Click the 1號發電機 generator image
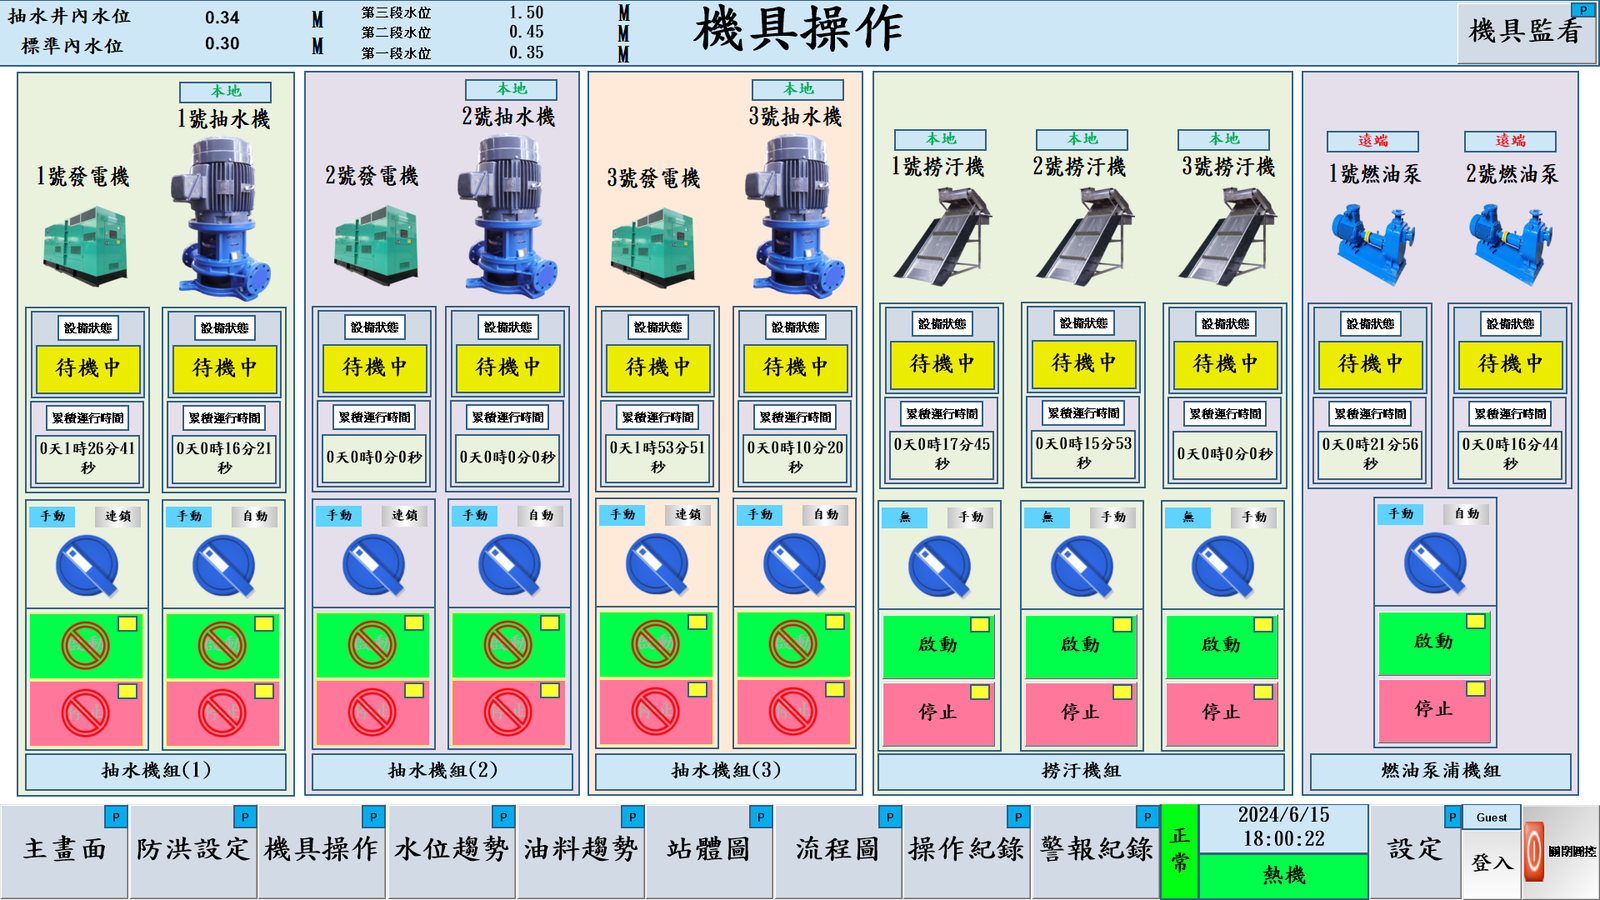The width and height of the screenshot is (1600, 900). [x=86, y=244]
